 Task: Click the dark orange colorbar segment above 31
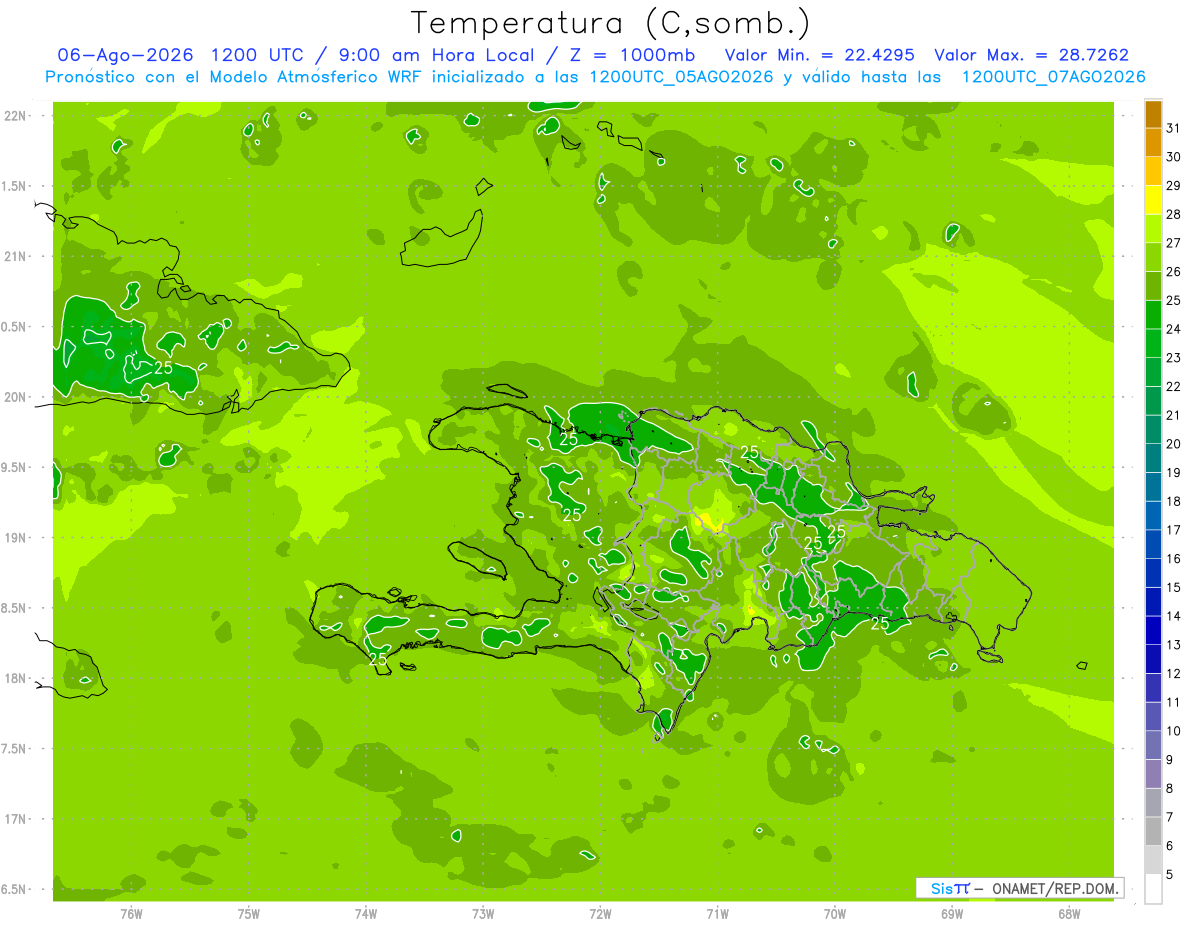[x=1153, y=114]
